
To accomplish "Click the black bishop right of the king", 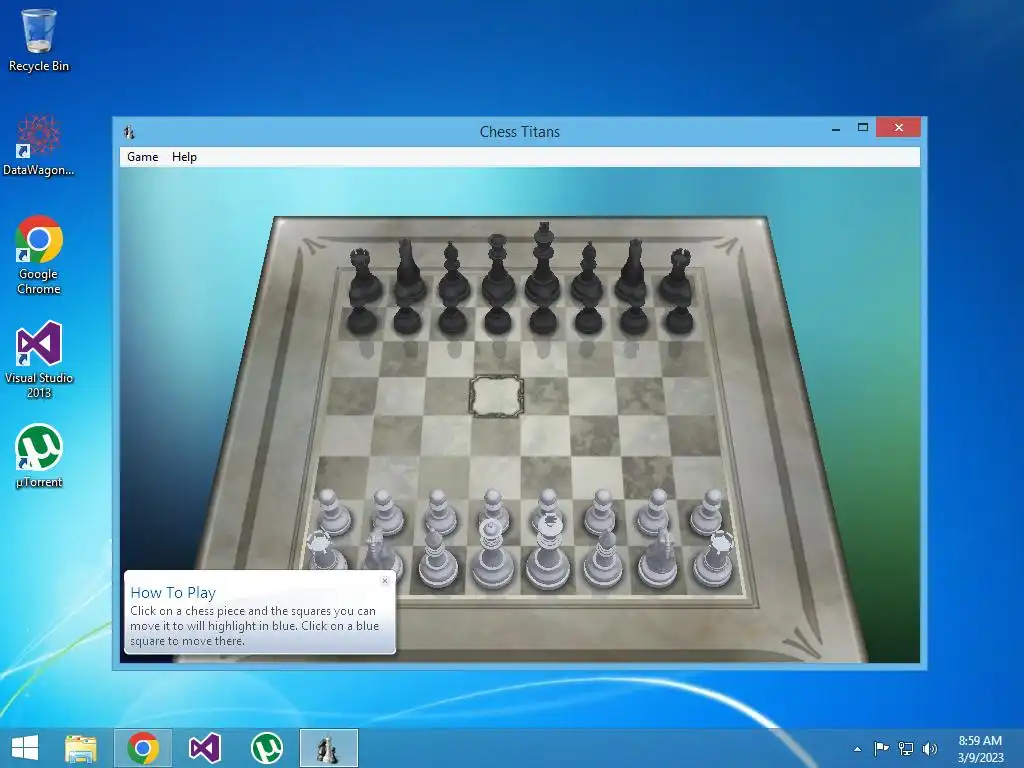I will click(x=587, y=274).
